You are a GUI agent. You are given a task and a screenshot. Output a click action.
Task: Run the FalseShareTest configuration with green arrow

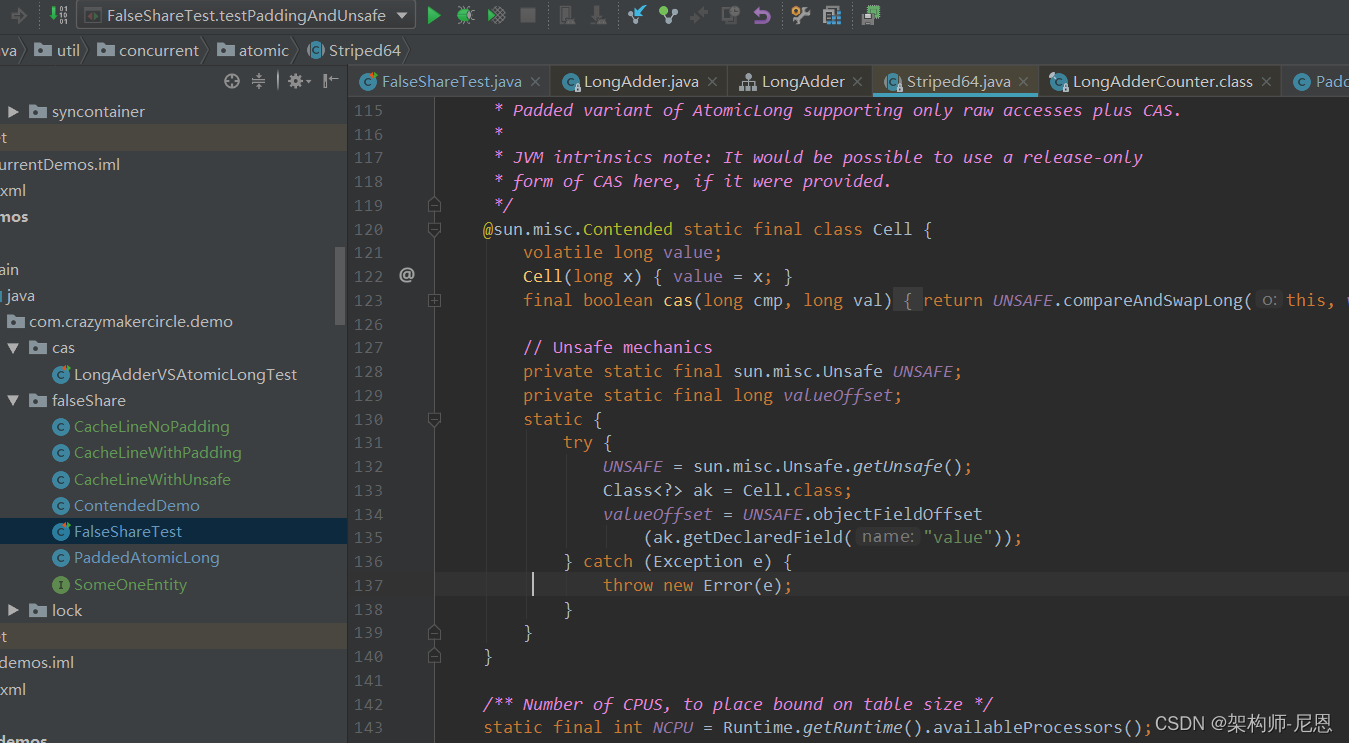tap(434, 15)
